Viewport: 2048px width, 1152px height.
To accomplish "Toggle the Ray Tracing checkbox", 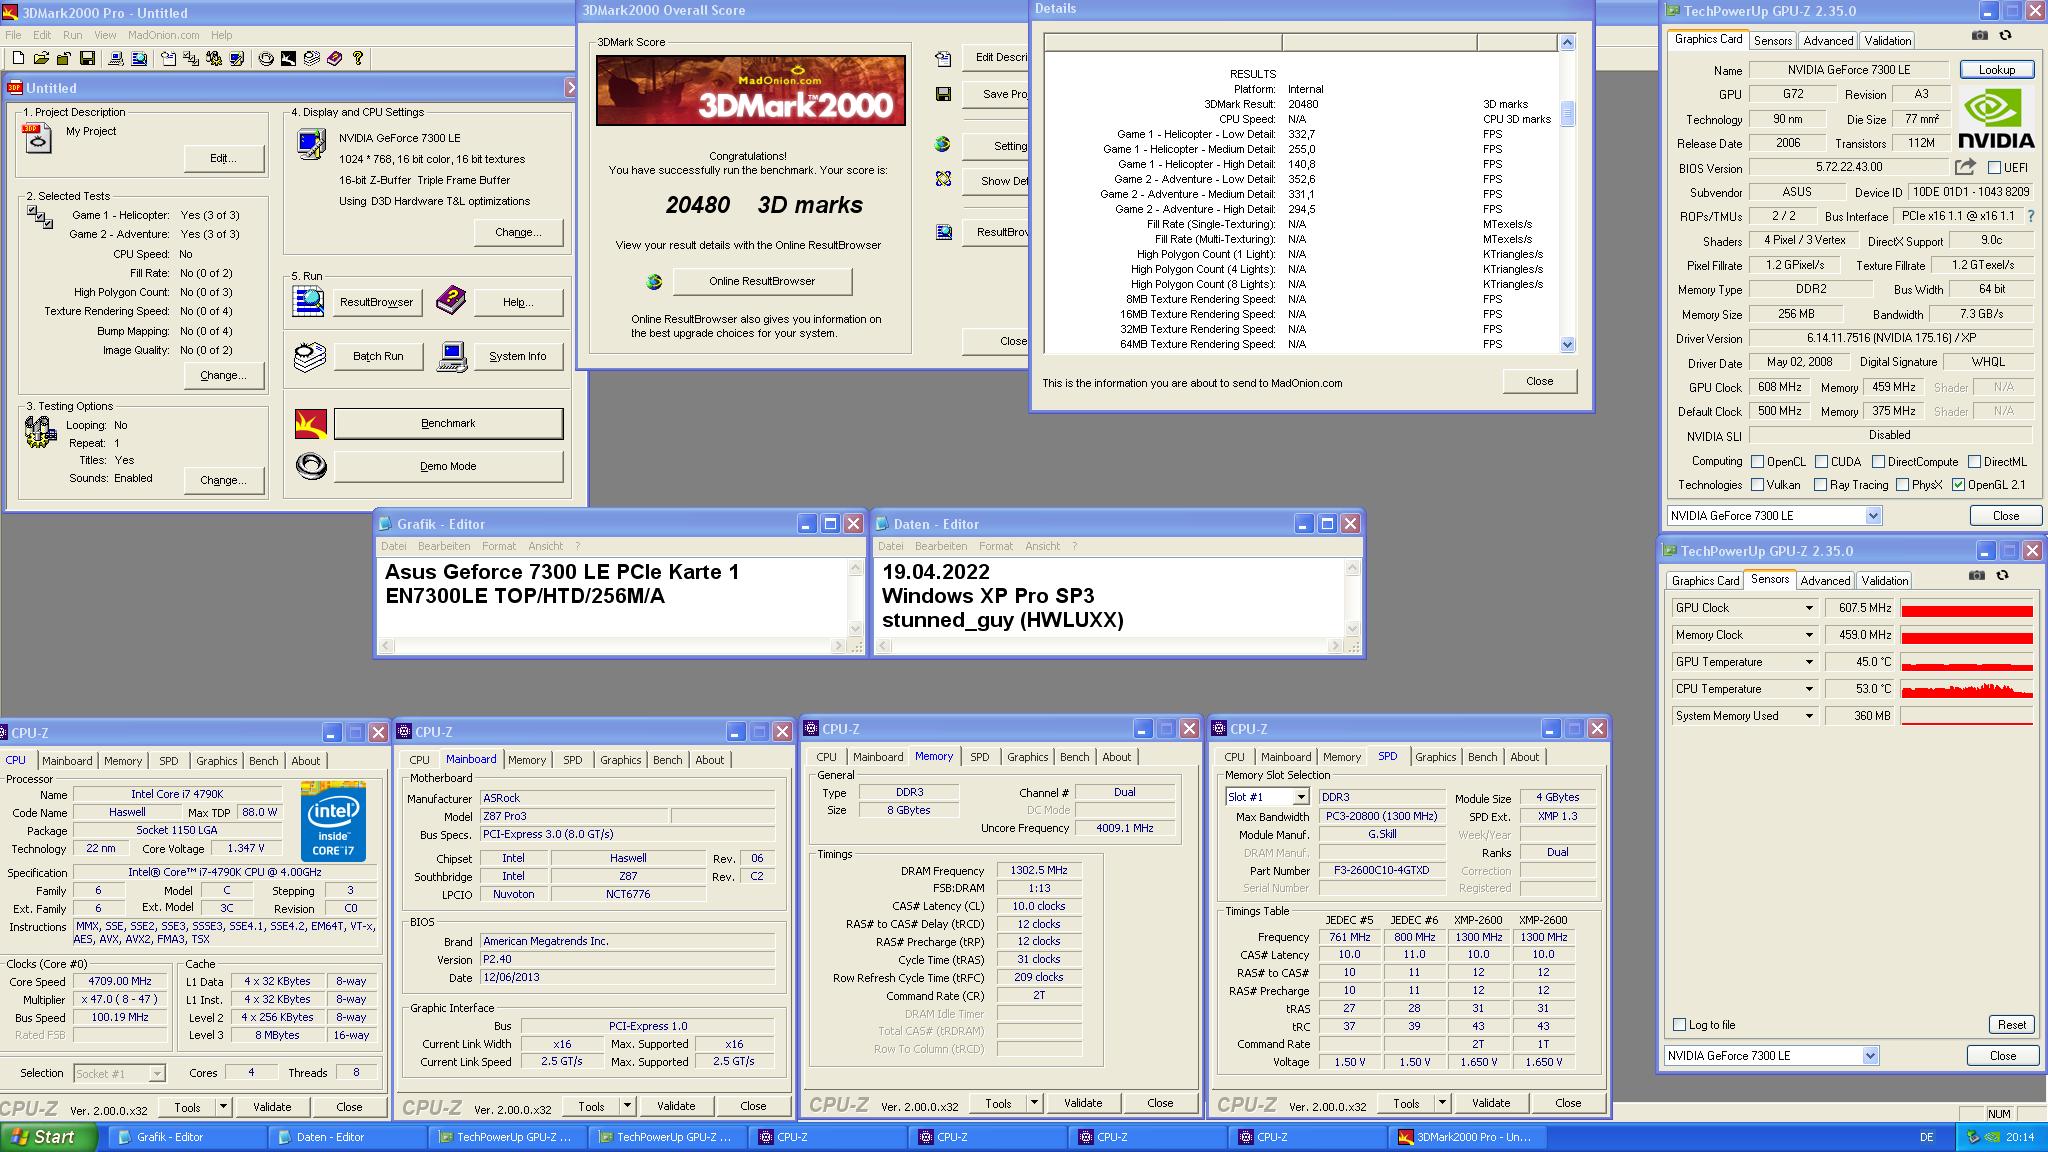I will [1820, 485].
